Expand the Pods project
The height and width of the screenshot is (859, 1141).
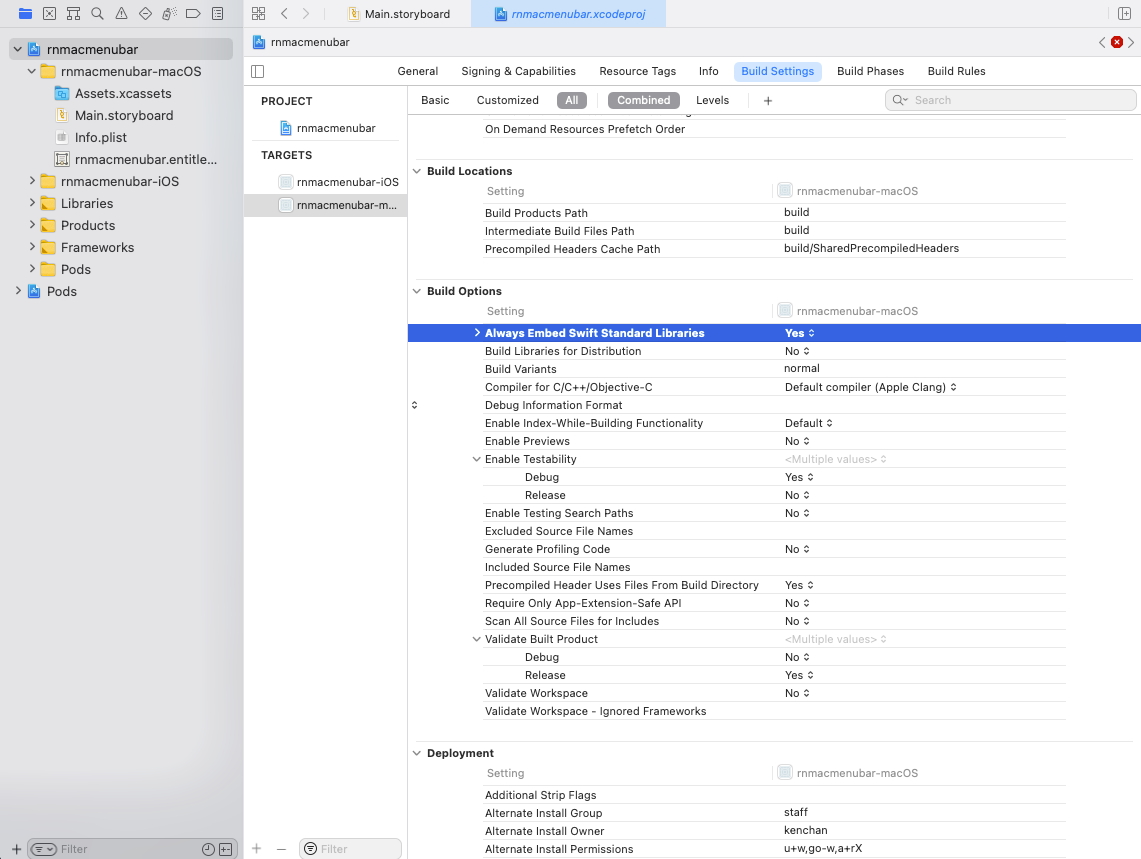[18, 290]
